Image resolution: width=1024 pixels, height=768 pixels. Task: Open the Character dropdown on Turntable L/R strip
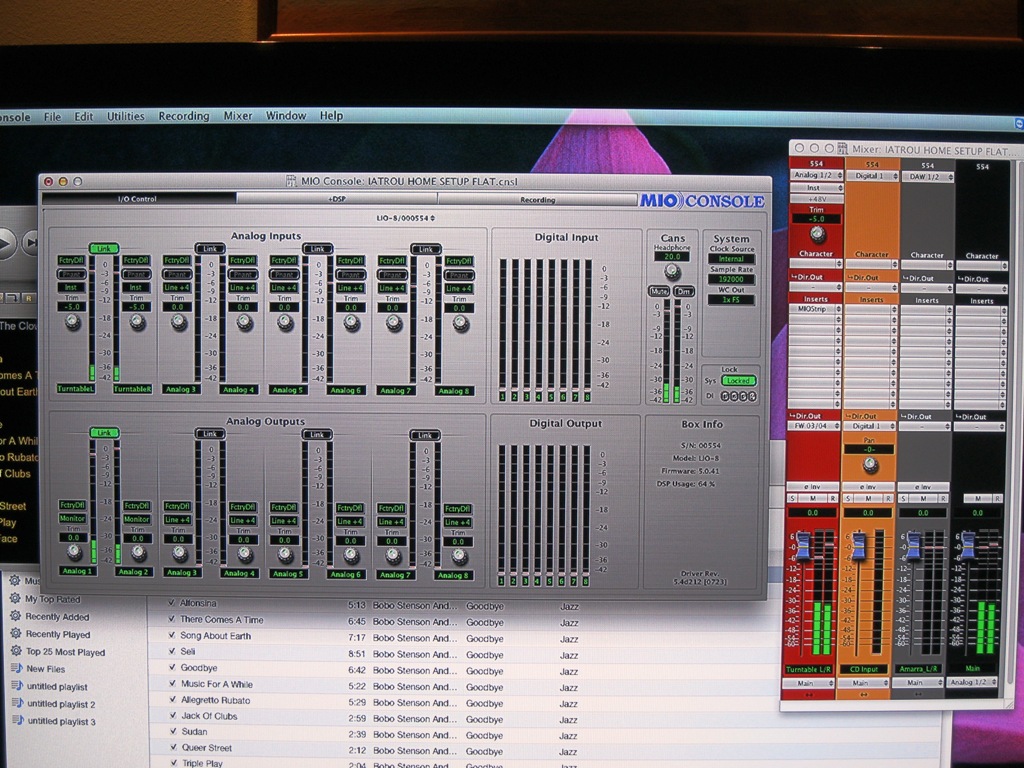coord(816,263)
